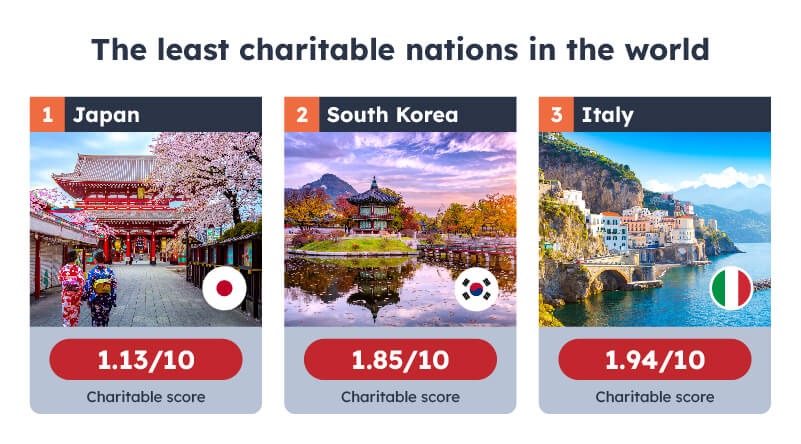The width and height of the screenshot is (801, 444).
Task: Click the Italy flag circle icon
Action: 731,288
